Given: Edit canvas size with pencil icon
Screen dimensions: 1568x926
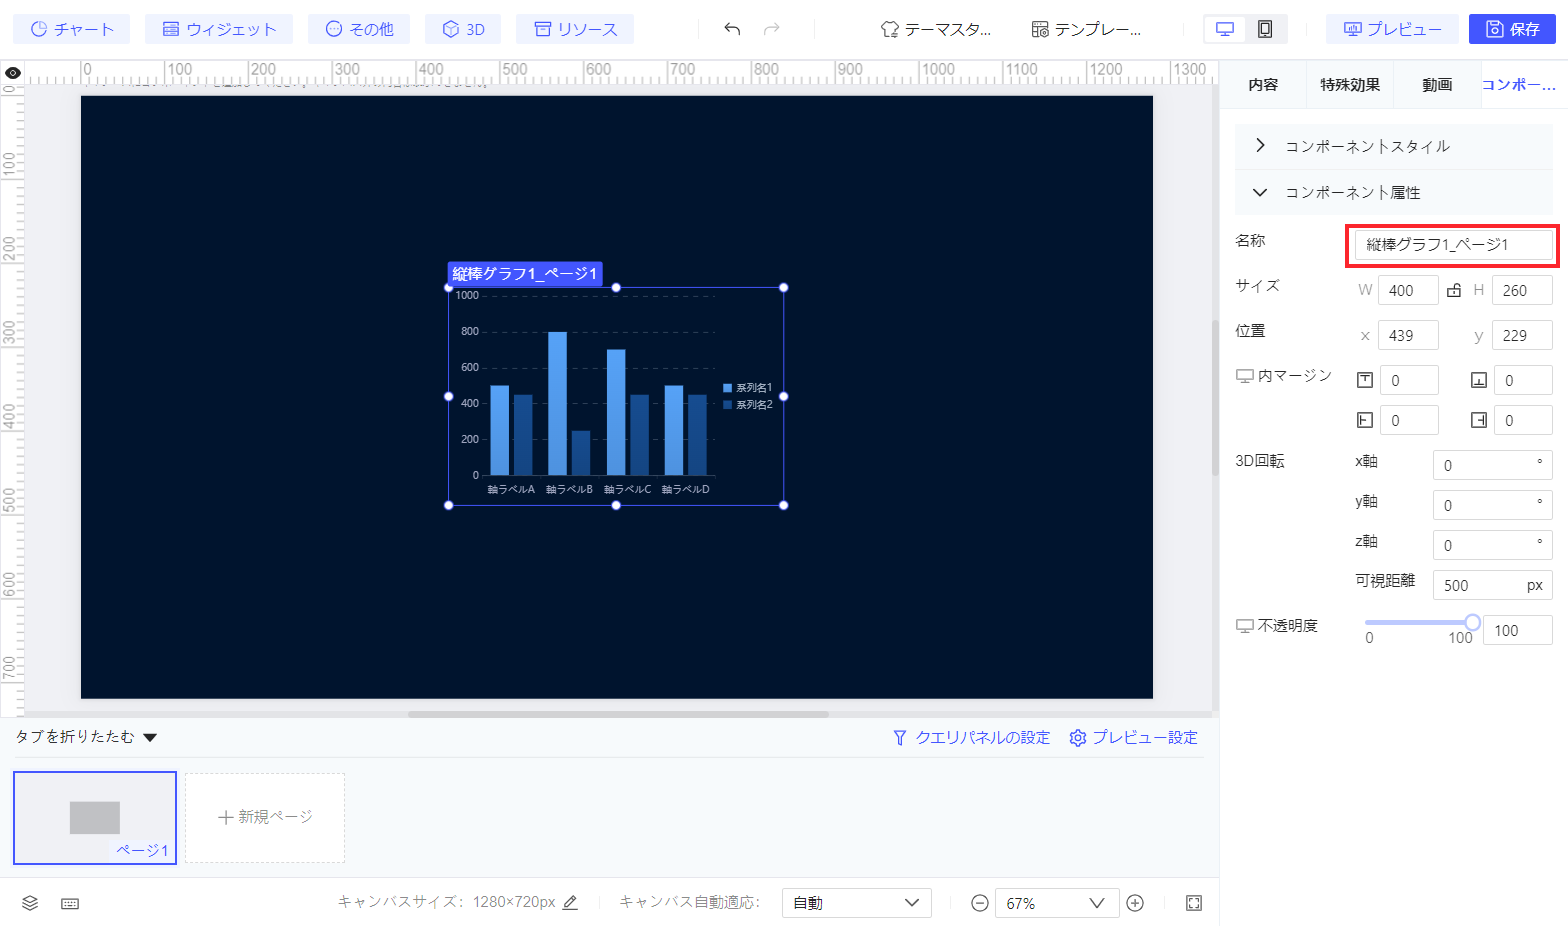Looking at the screenshot, I should [x=570, y=902].
